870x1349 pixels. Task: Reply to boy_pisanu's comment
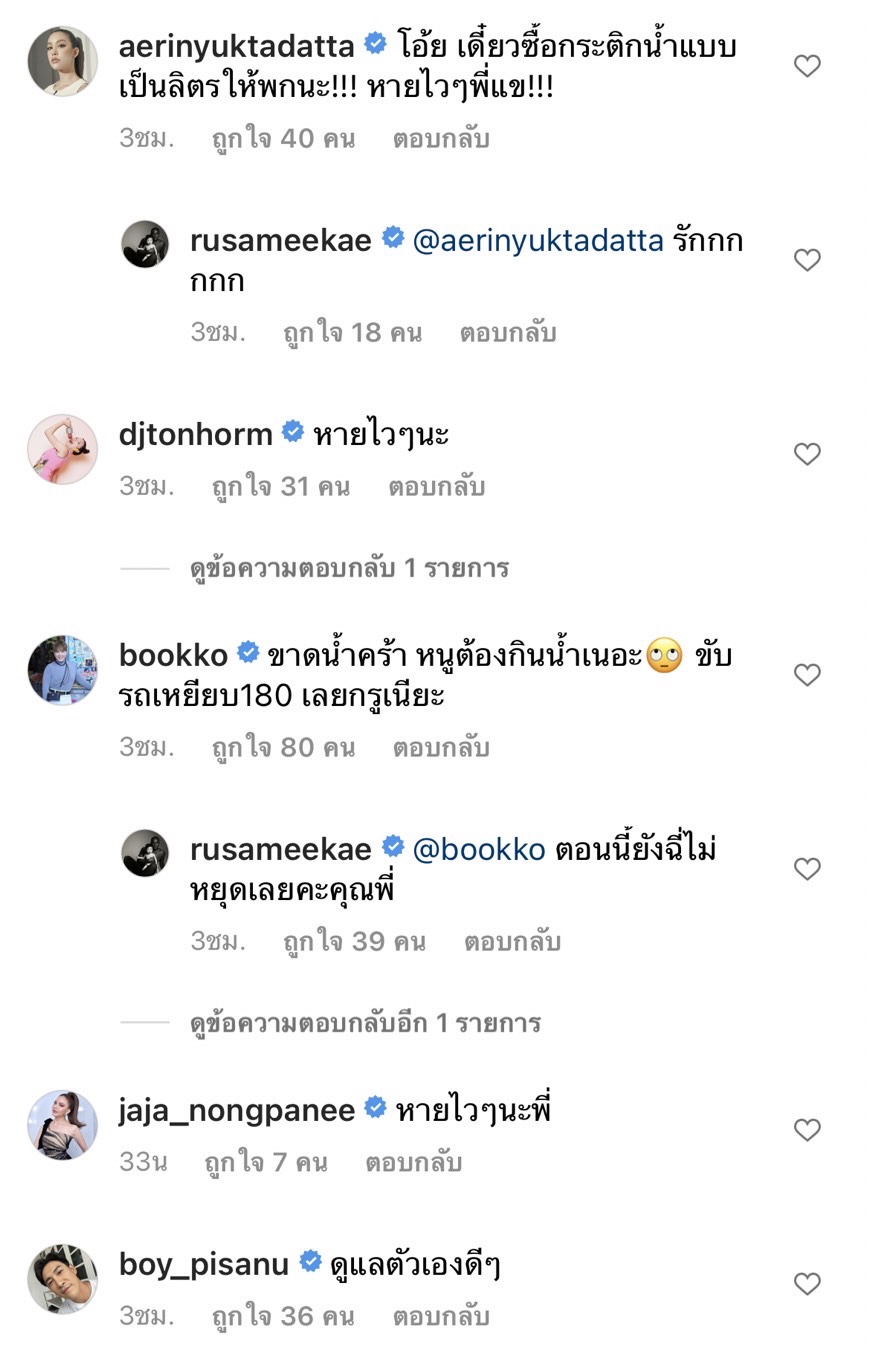[440, 1316]
